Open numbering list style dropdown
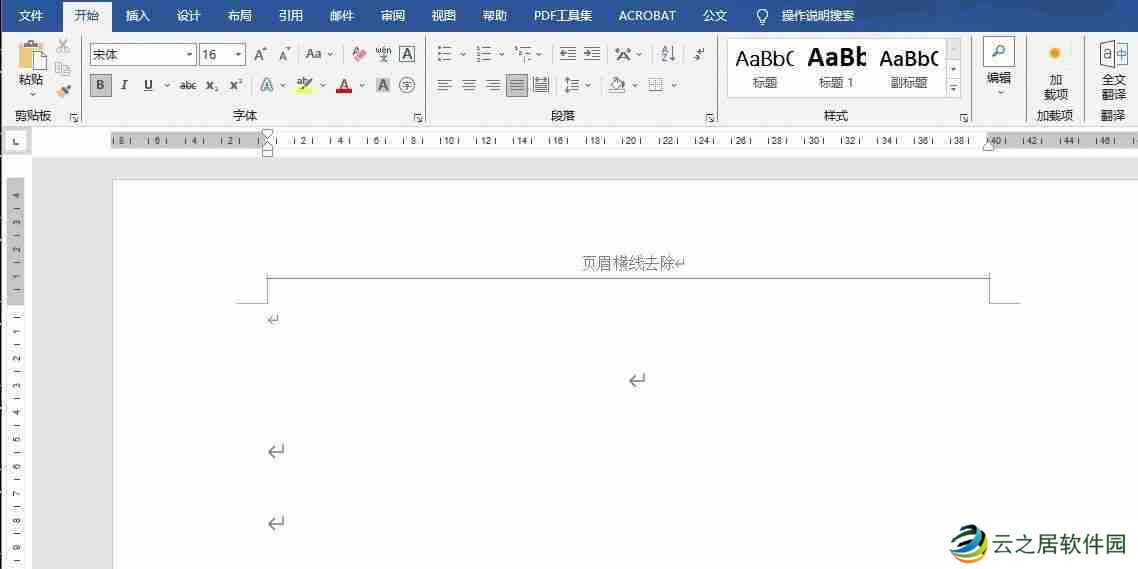 [502, 54]
